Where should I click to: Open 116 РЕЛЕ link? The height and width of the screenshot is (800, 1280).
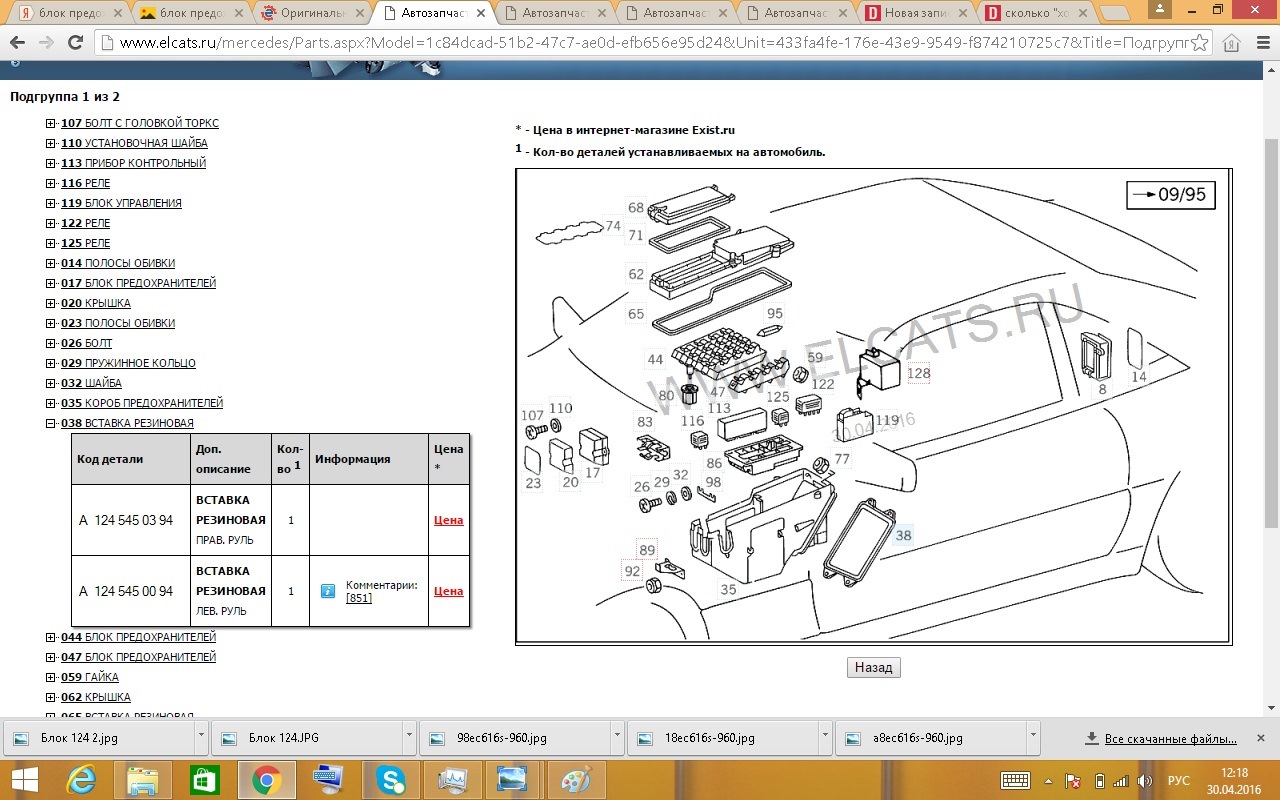tap(86, 183)
